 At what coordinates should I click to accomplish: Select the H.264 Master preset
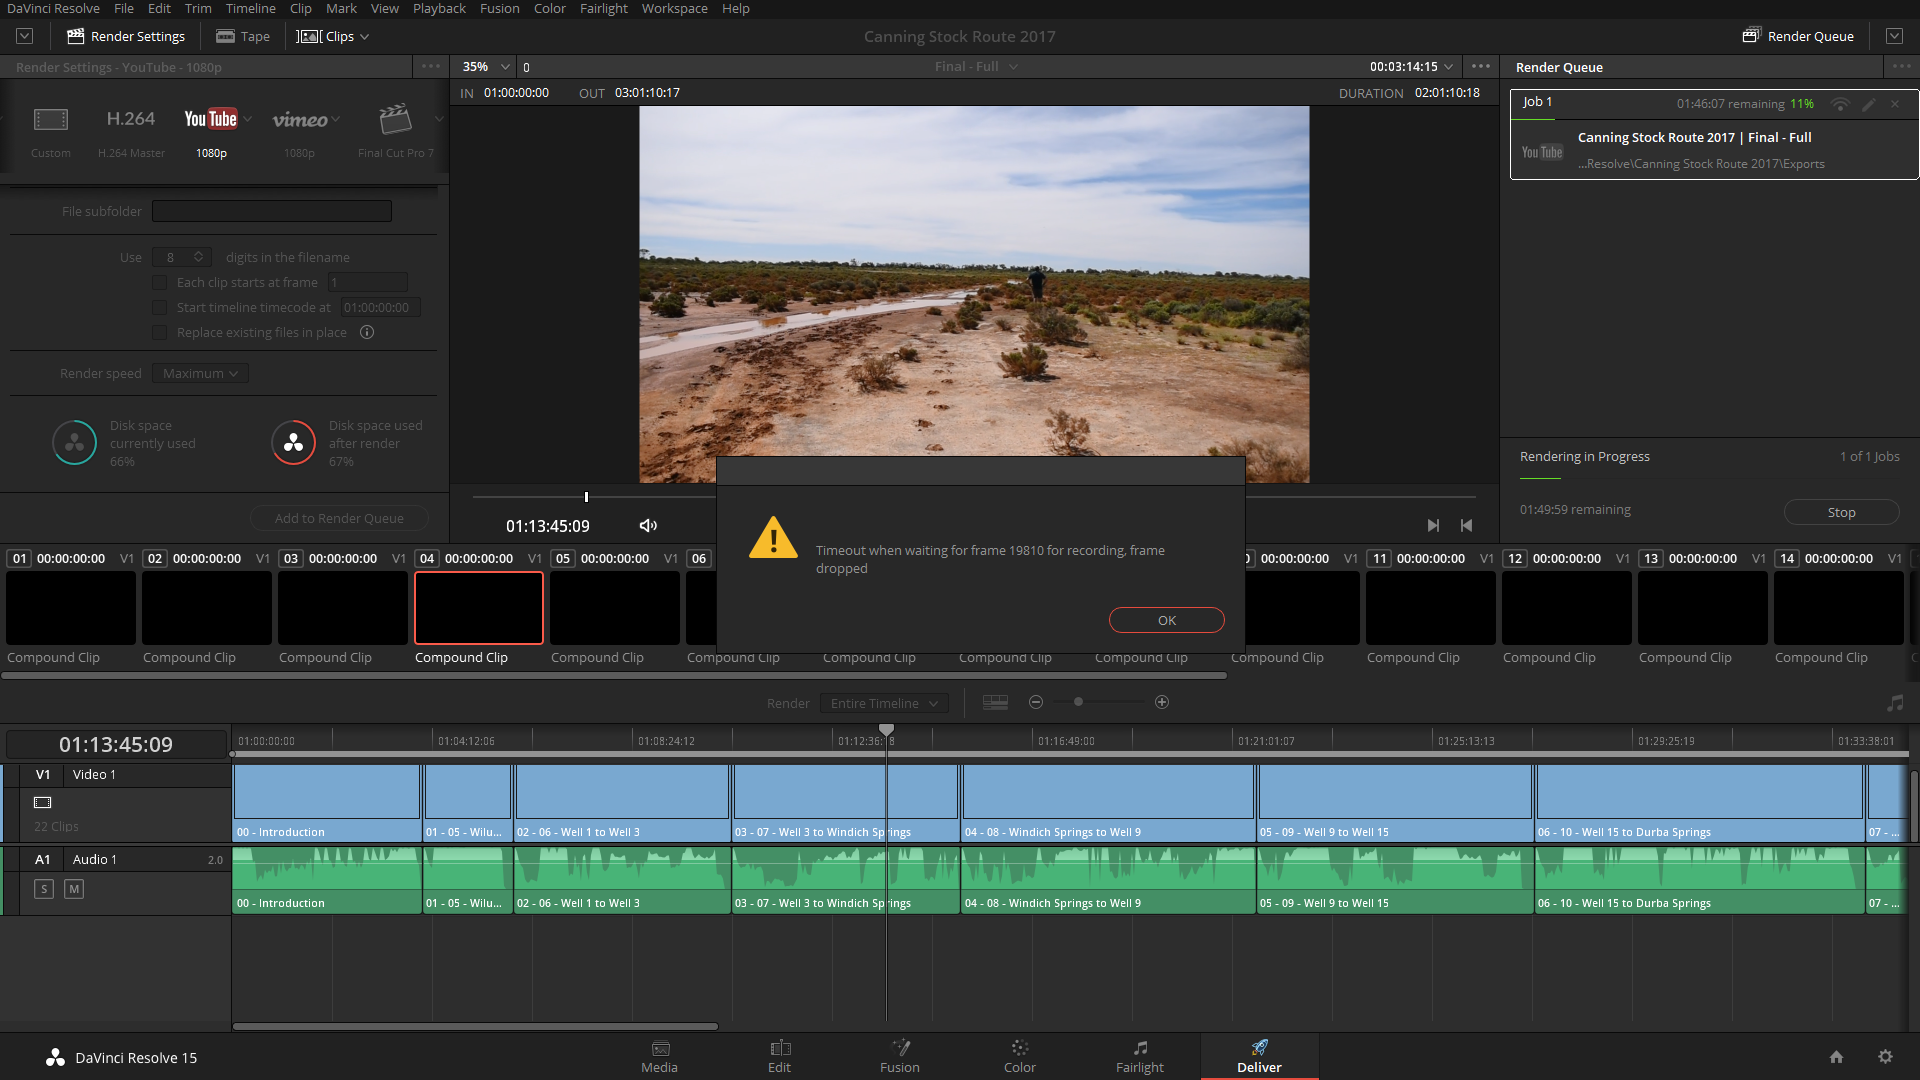[x=131, y=130]
